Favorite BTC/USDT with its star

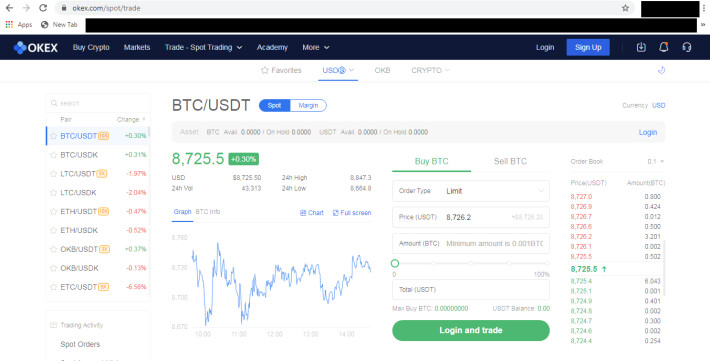coord(53,136)
